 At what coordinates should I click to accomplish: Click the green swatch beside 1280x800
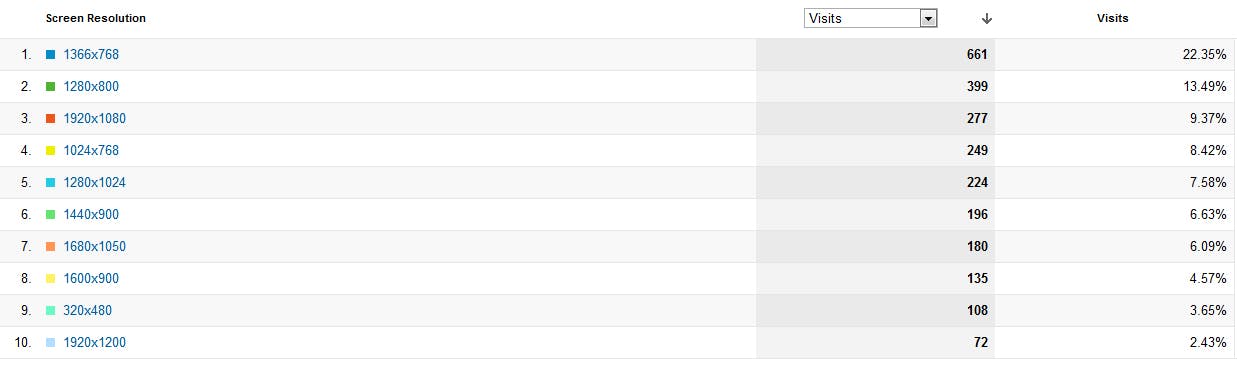(50, 87)
